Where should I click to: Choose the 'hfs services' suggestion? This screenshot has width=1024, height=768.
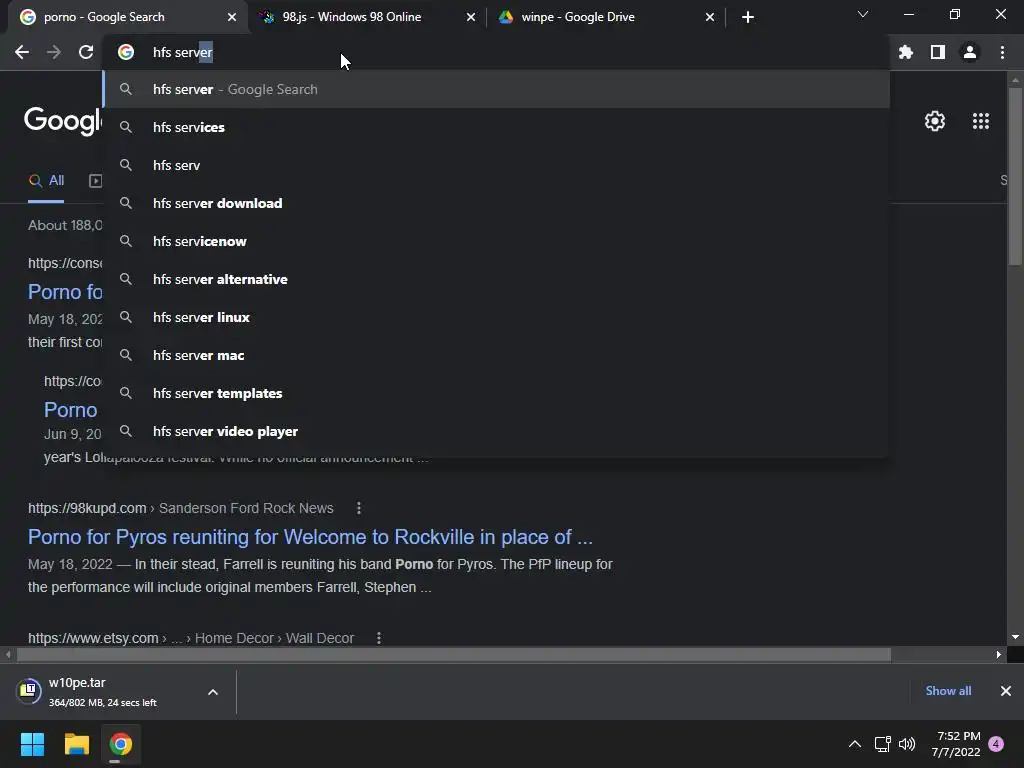pyautogui.click(x=496, y=127)
